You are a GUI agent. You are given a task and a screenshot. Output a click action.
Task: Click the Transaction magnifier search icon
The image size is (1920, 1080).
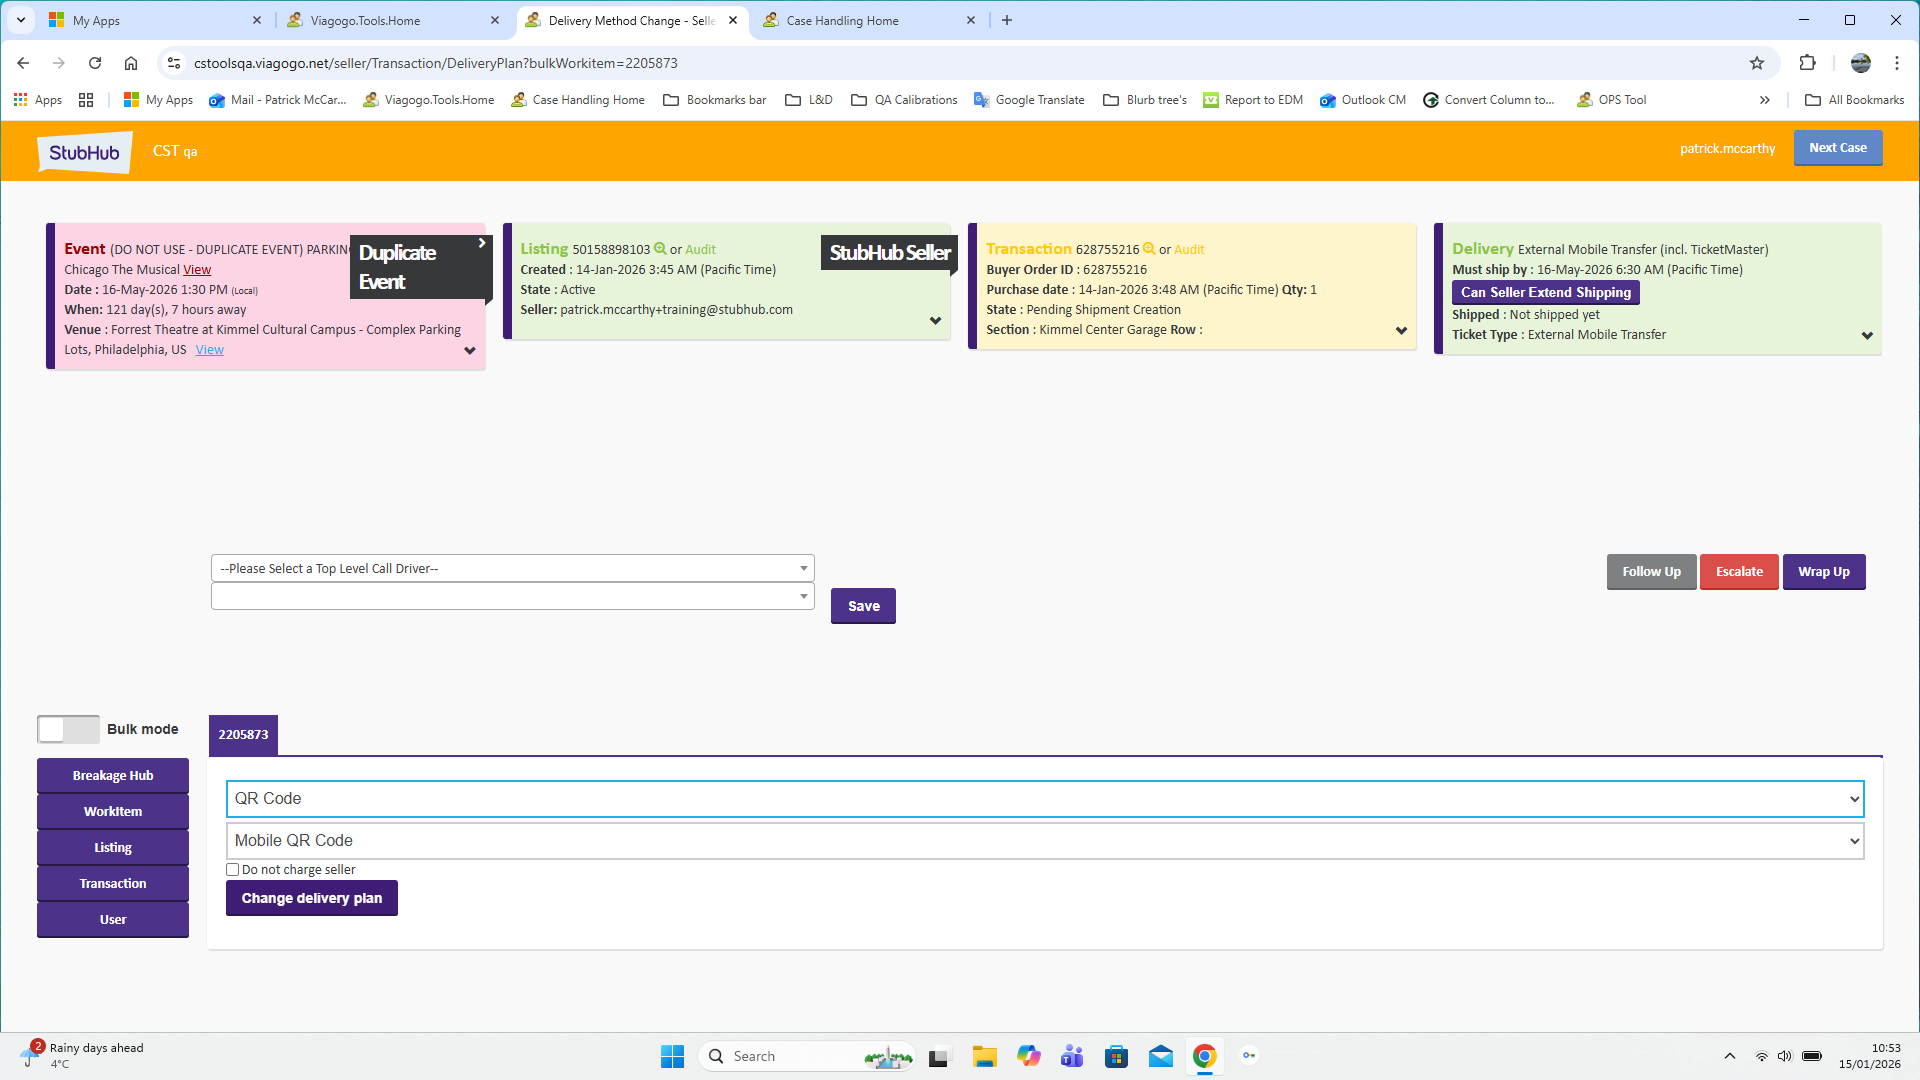[x=1149, y=249]
